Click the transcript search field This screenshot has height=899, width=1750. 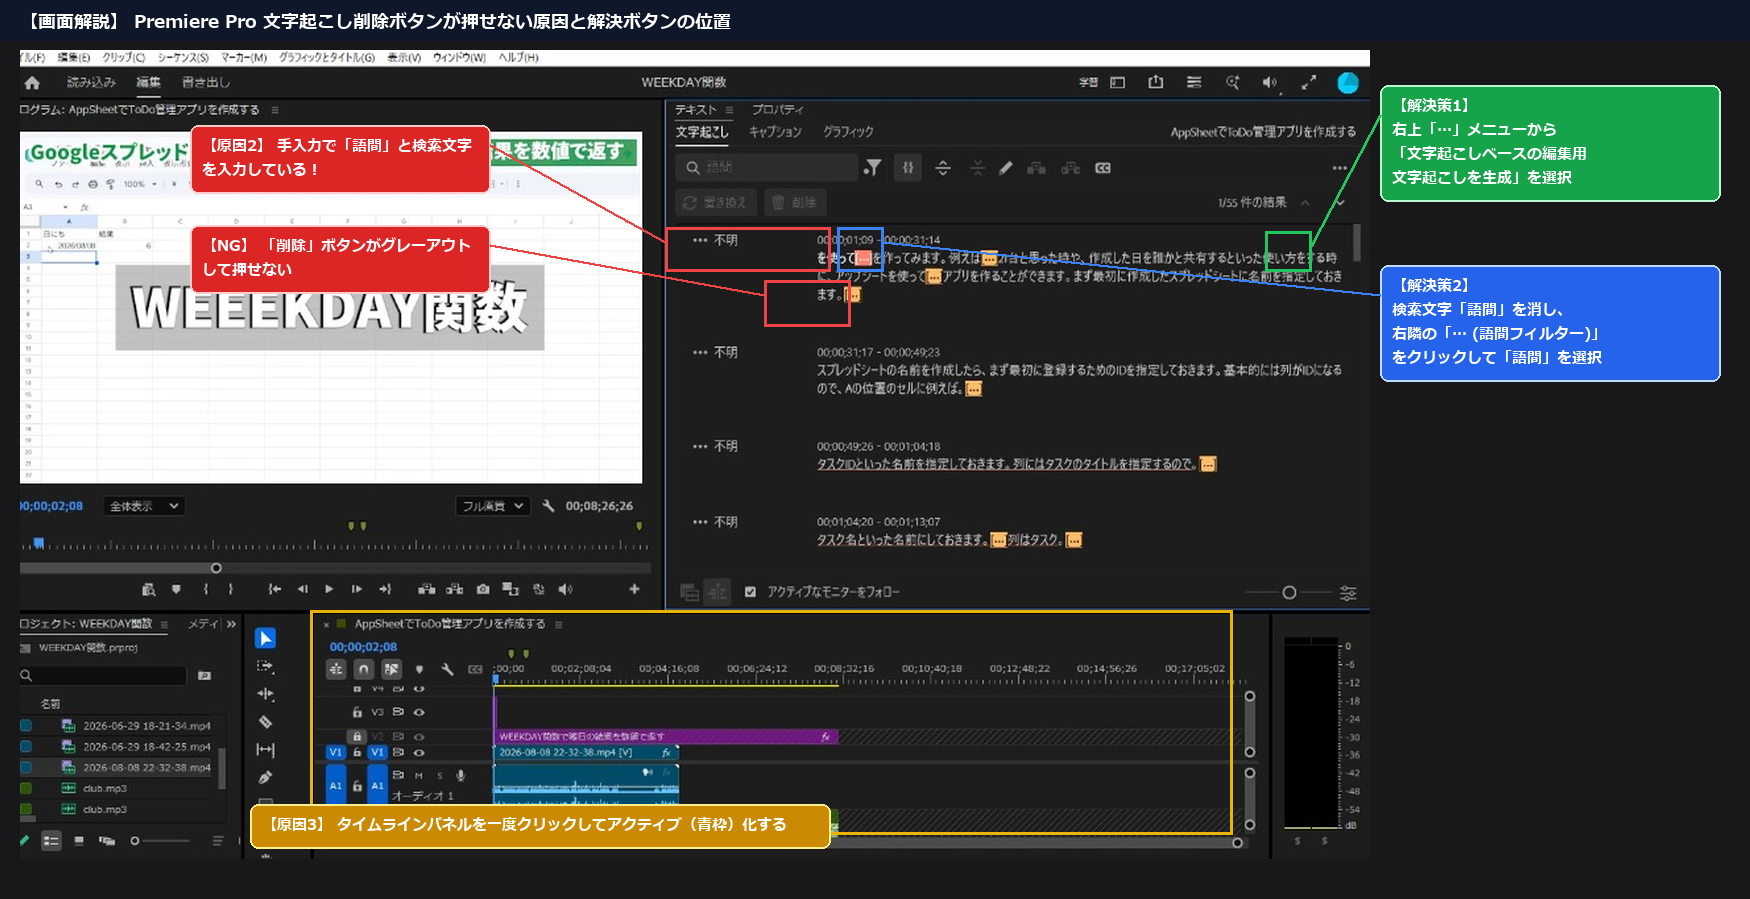767,168
